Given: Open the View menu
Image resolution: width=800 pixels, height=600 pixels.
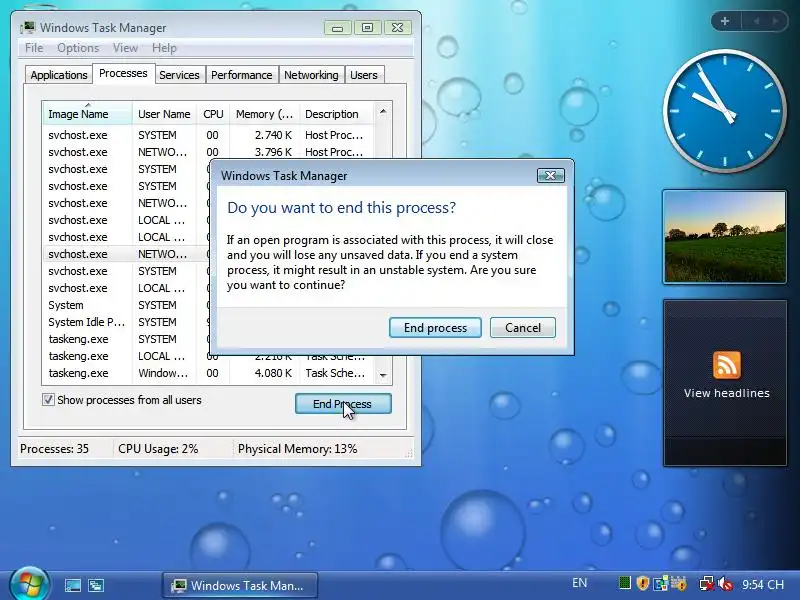Looking at the screenshot, I should tap(125, 48).
